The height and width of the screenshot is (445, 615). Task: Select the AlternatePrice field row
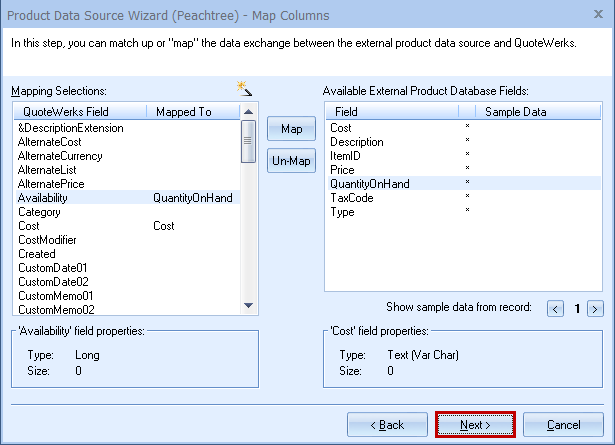point(127,184)
